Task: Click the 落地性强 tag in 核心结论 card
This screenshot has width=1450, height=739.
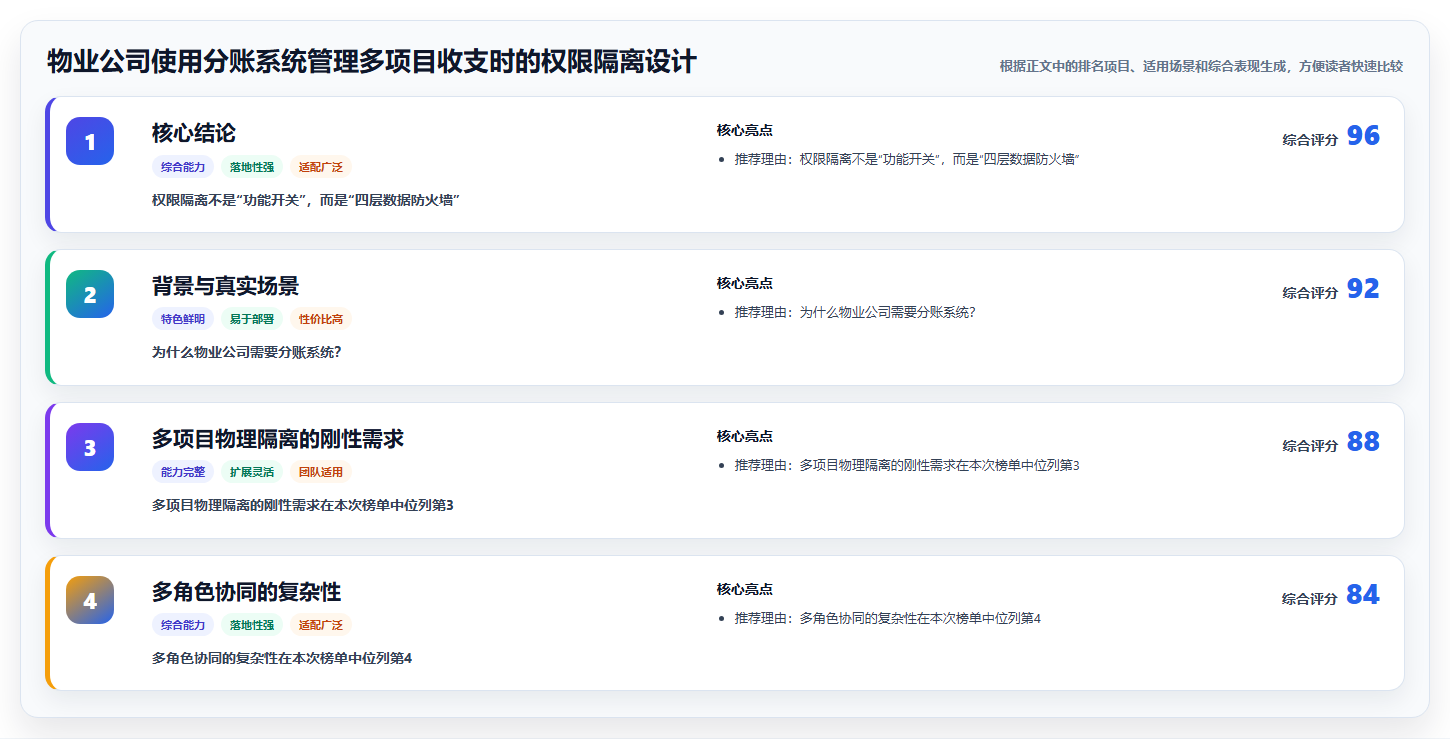Action: click(252, 167)
